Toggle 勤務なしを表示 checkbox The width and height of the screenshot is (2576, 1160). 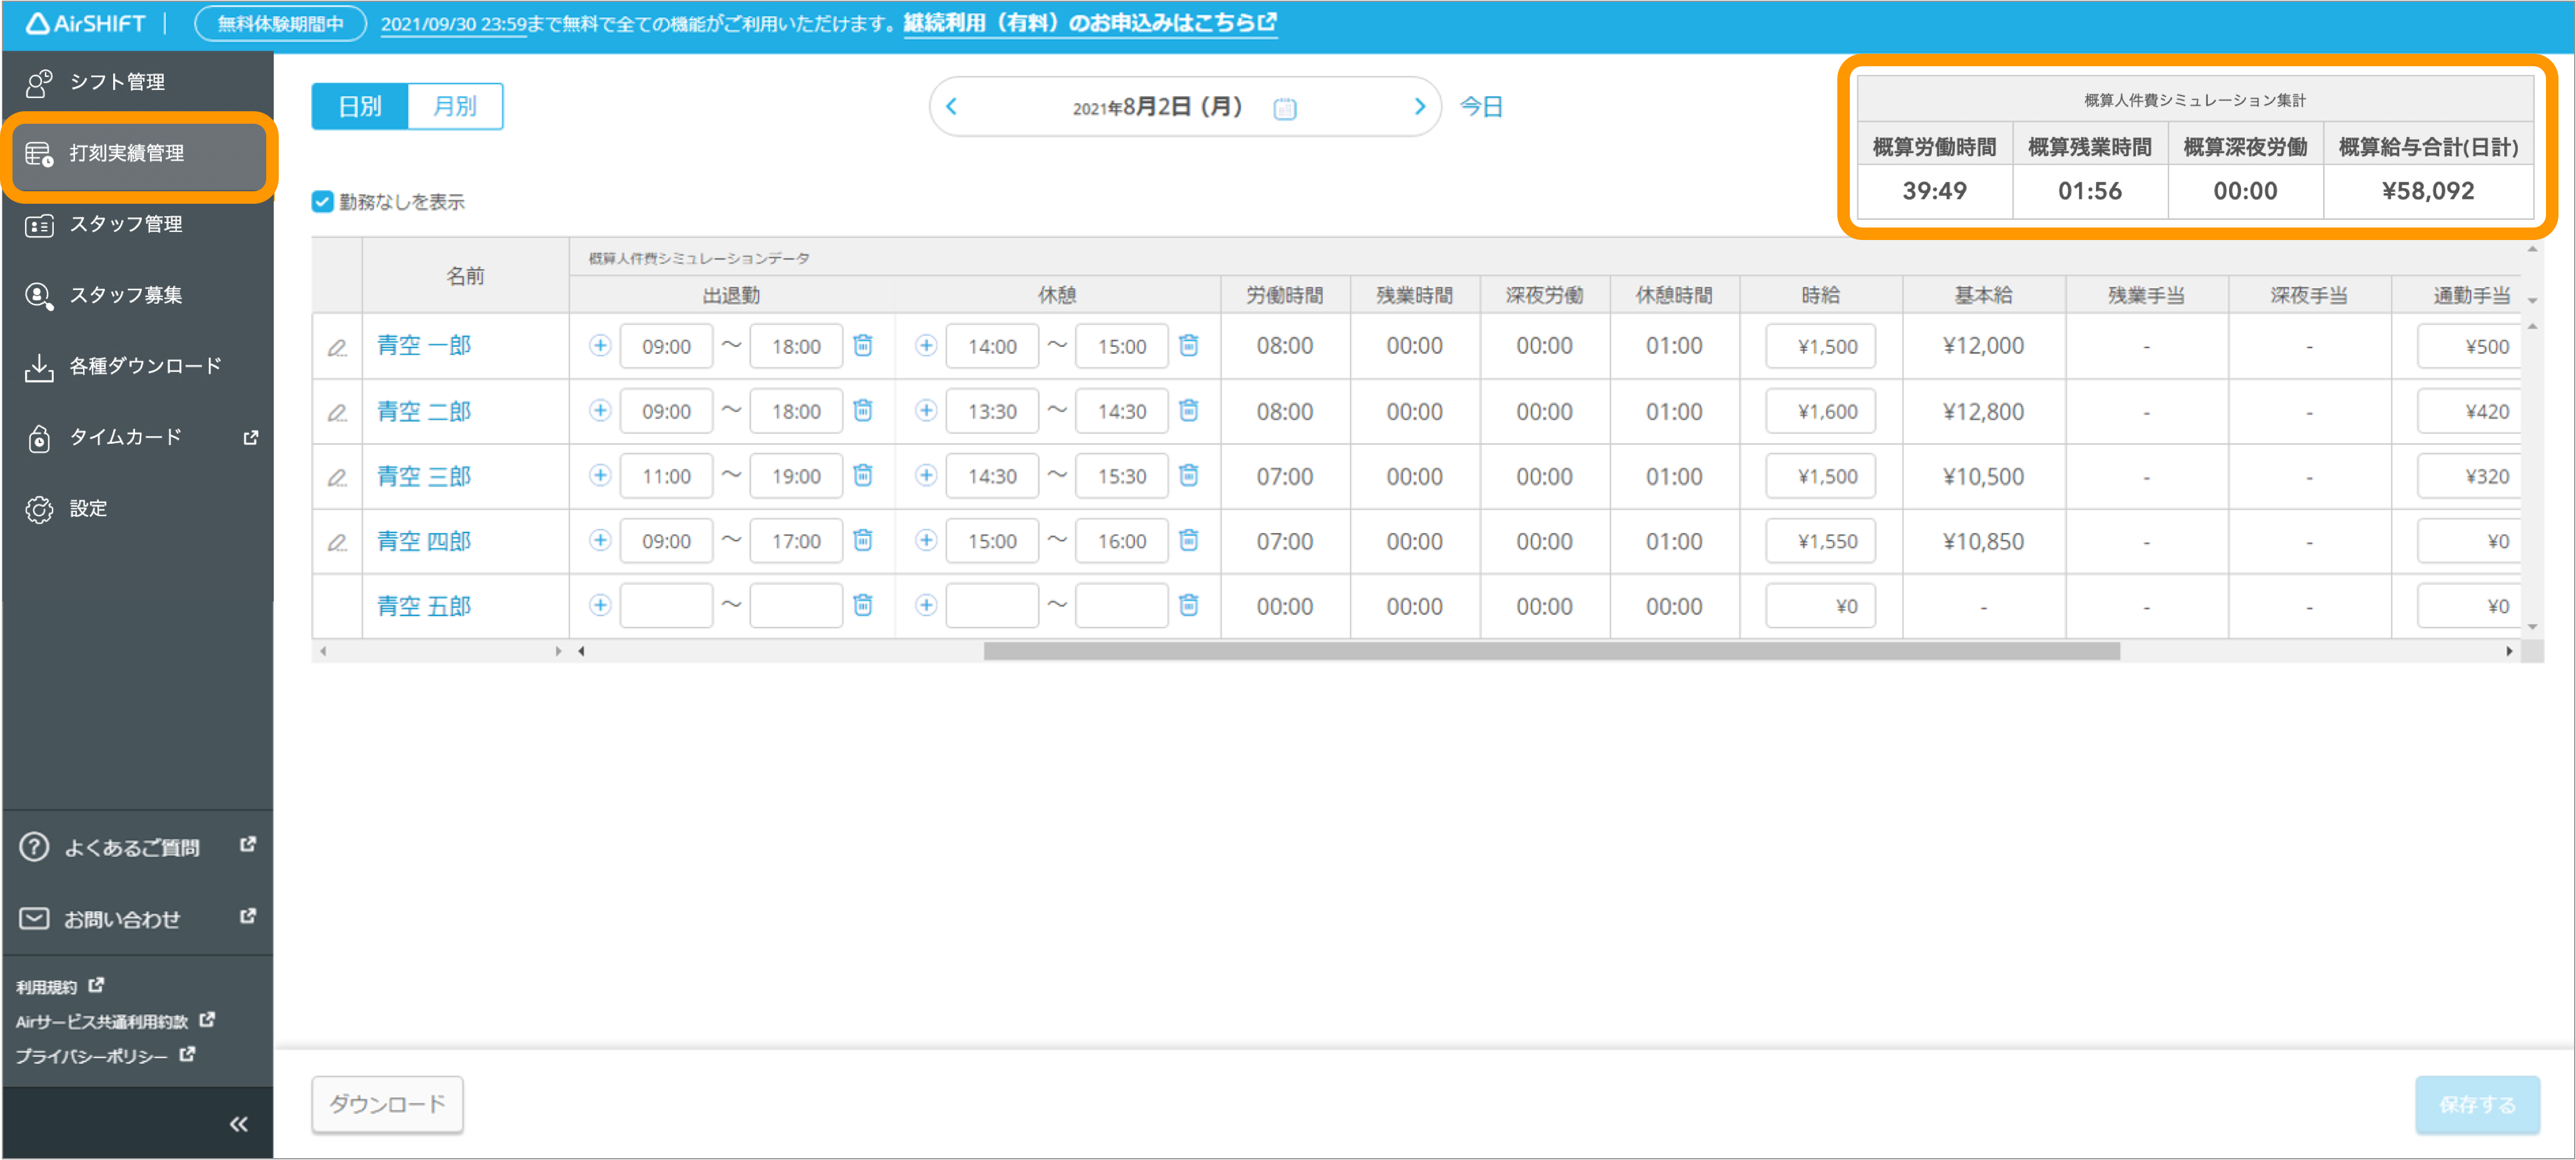[x=322, y=202]
